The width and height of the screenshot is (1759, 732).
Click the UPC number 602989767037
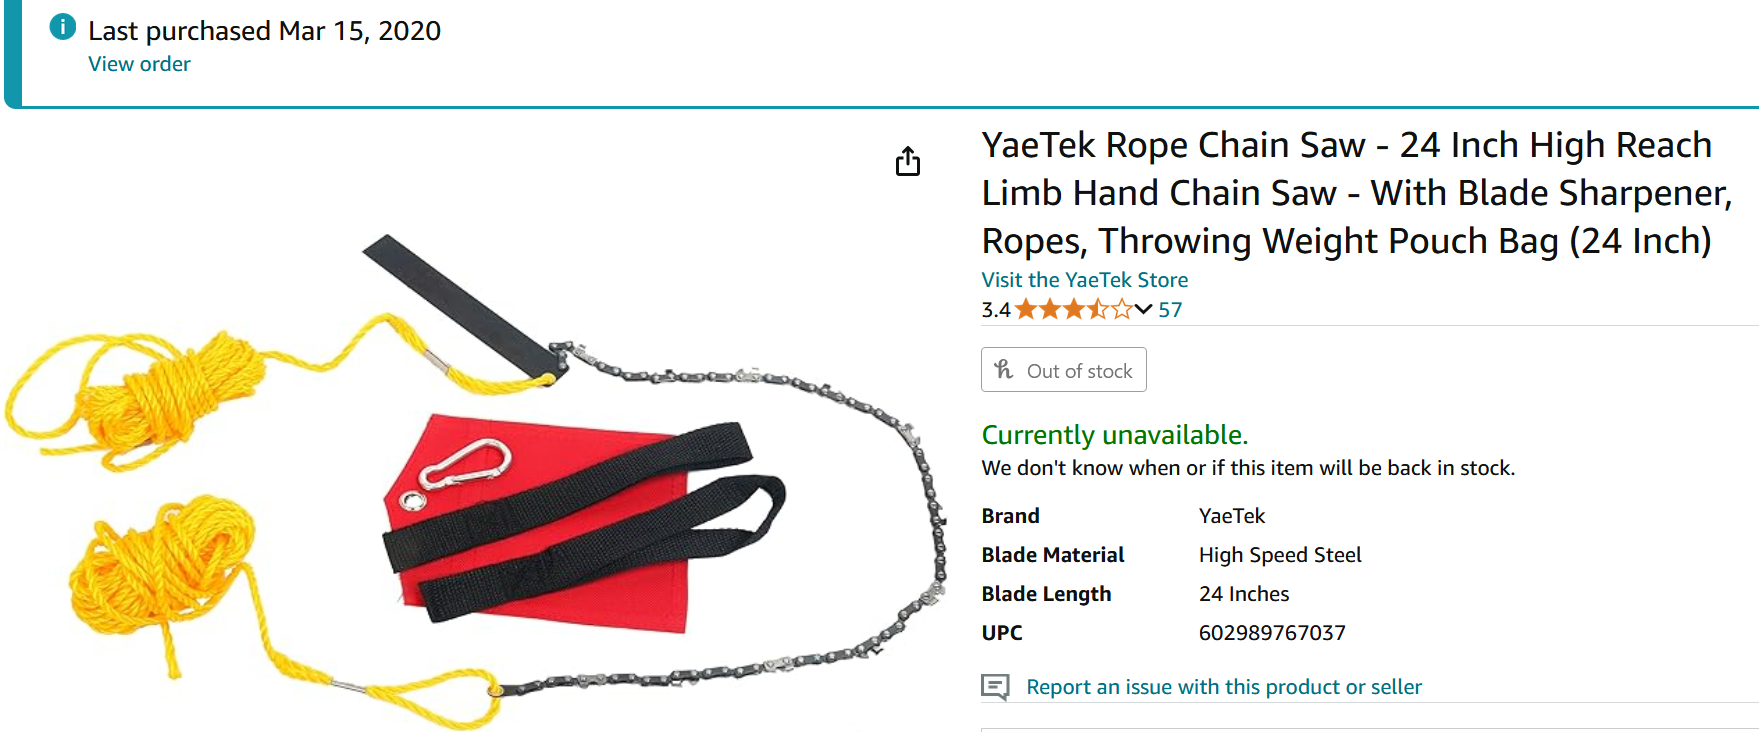coord(1271,633)
